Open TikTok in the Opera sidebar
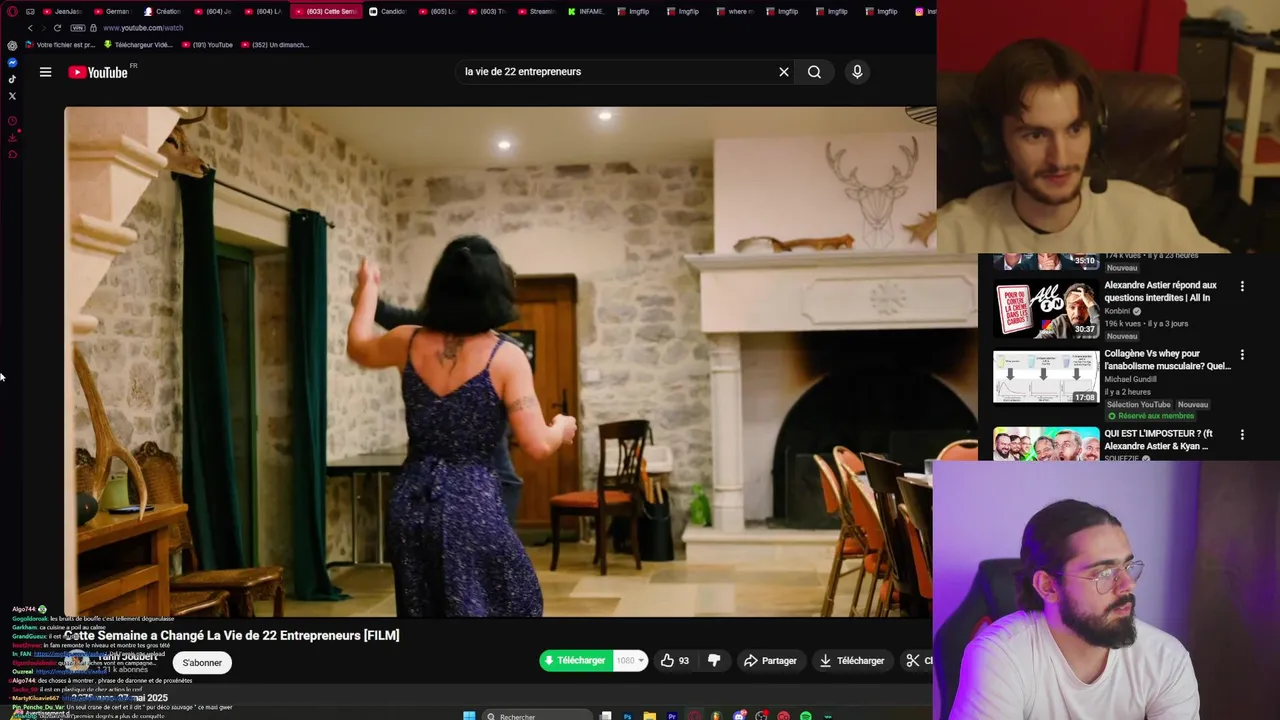The image size is (1280, 720). 12,79
